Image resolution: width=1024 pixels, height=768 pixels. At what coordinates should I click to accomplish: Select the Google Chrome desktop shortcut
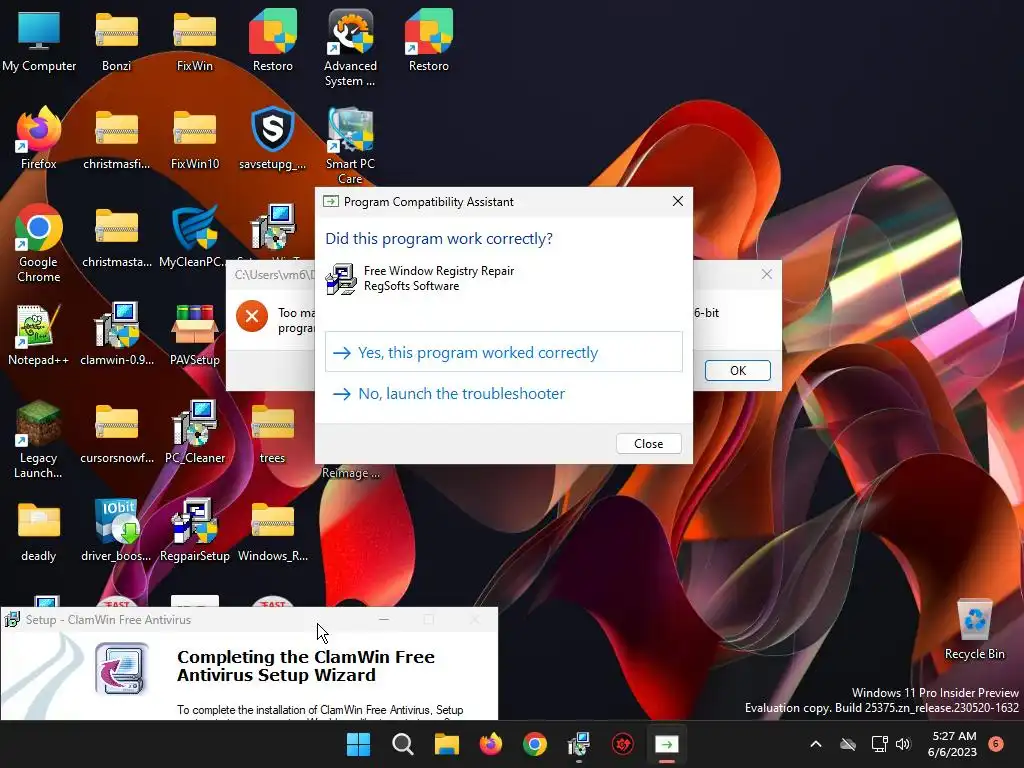39,243
